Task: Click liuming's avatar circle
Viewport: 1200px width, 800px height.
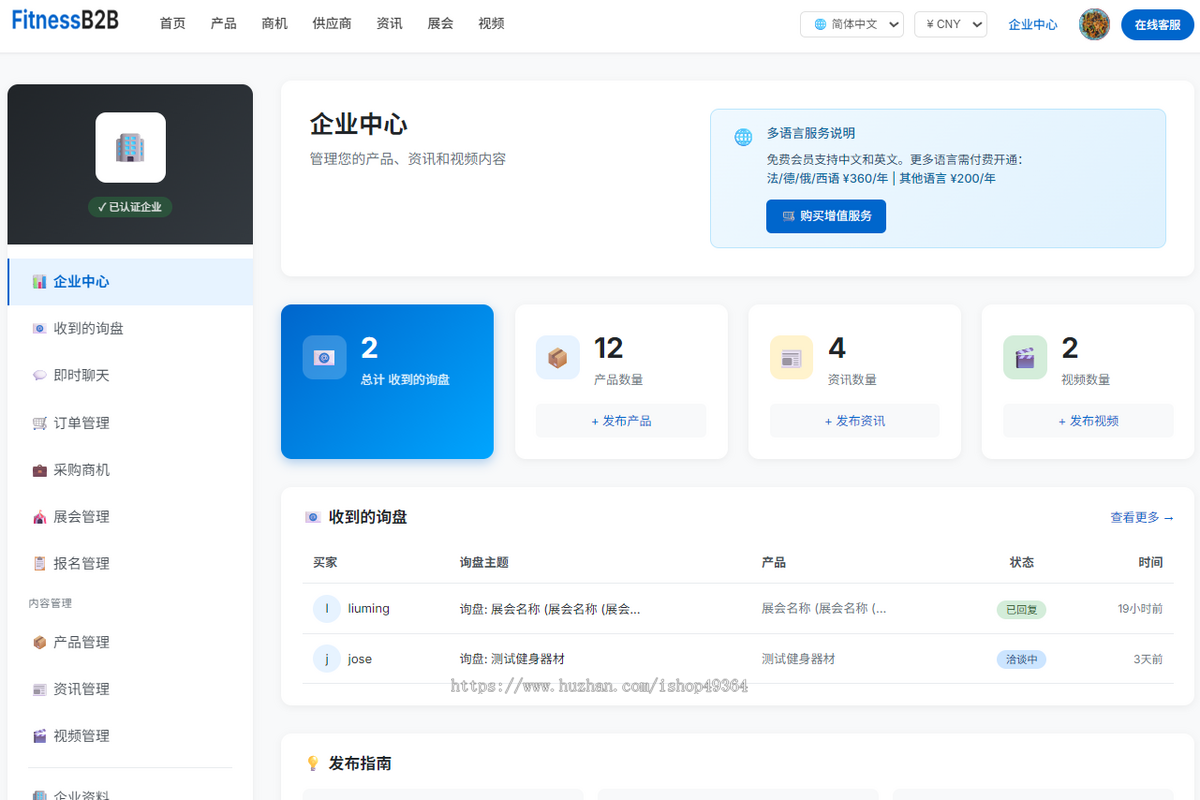Action: tap(327, 608)
